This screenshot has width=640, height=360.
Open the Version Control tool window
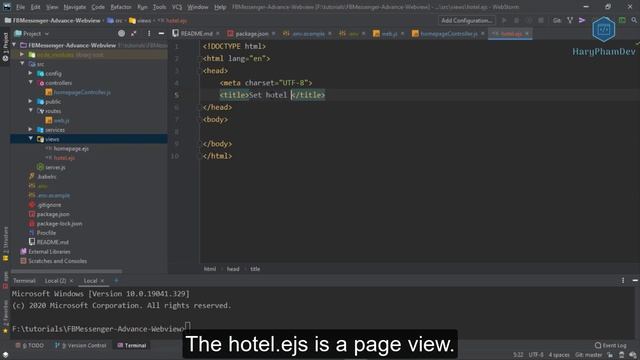click(81, 345)
